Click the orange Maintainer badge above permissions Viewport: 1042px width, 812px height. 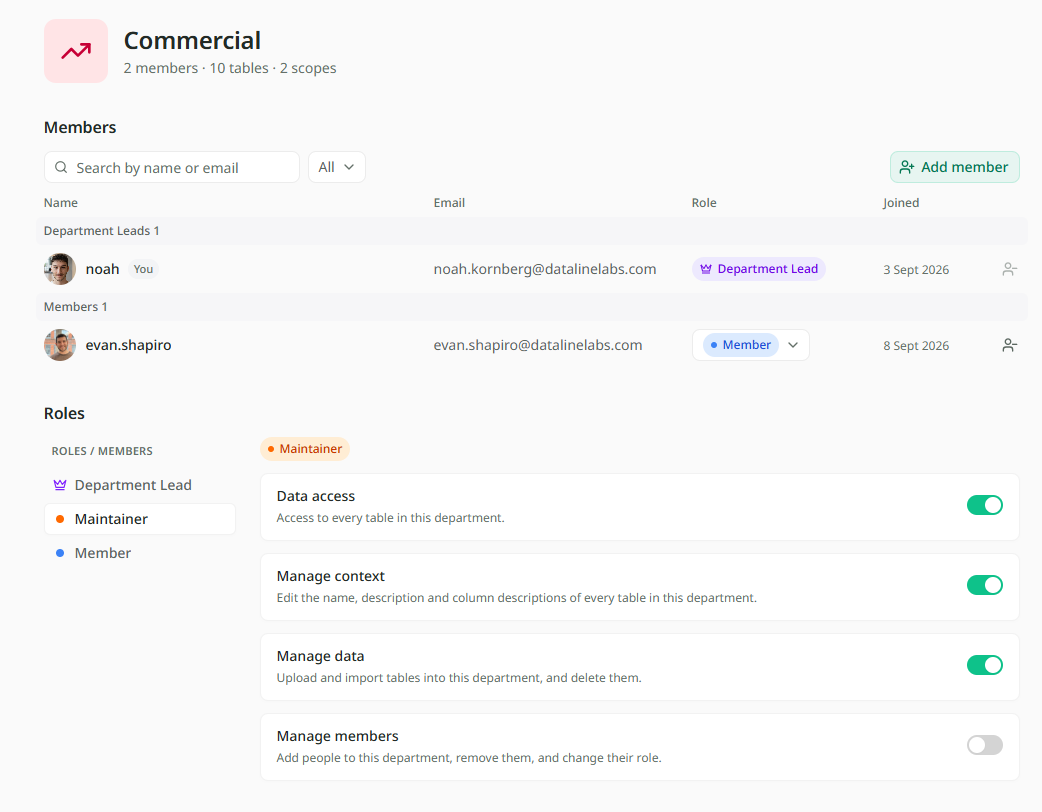[305, 449]
